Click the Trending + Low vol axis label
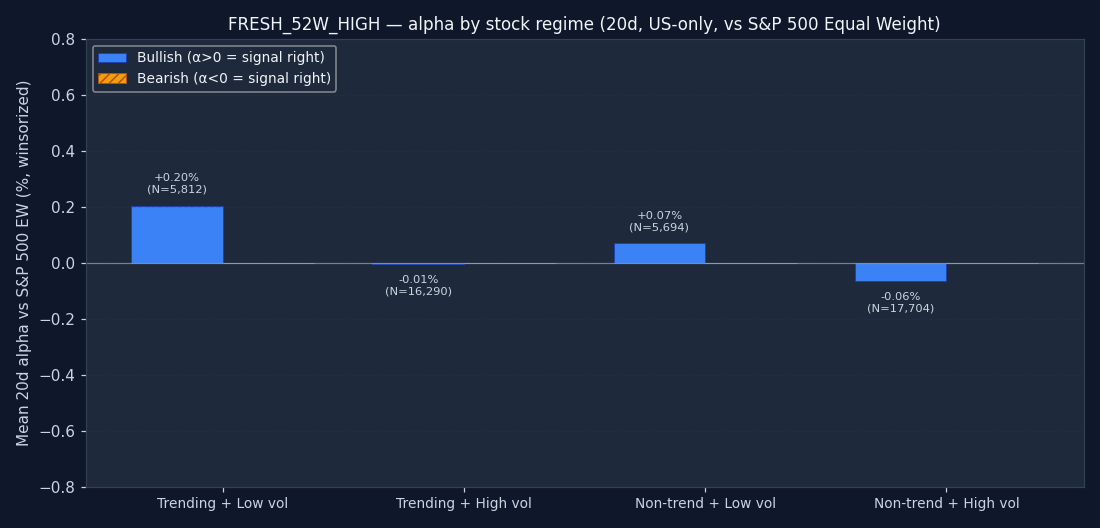The height and width of the screenshot is (528, 1100). point(222,504)
